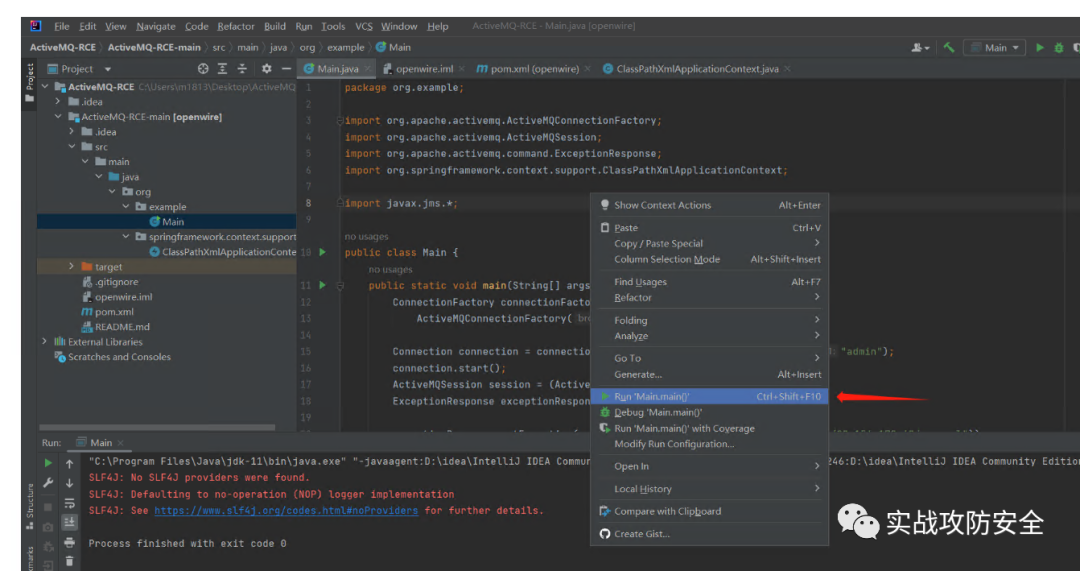Click the run gutter arrow next to main method
The image size is (1080, 571).
(322, 285)
